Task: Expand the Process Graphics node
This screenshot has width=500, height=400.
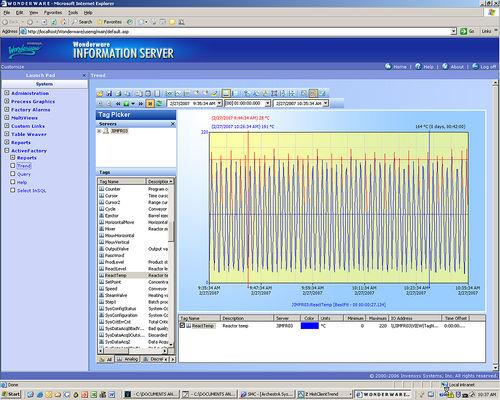Action: [x=6, y=101]
